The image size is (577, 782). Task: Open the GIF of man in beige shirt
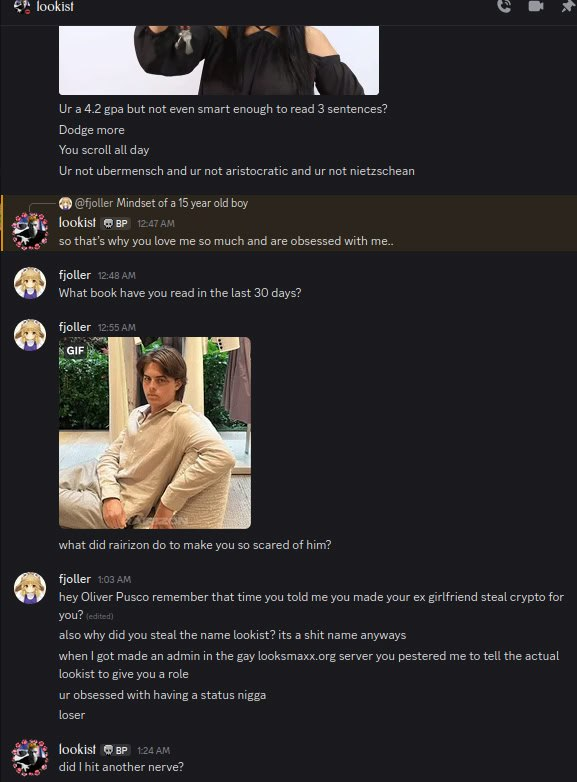coord(155,433)
